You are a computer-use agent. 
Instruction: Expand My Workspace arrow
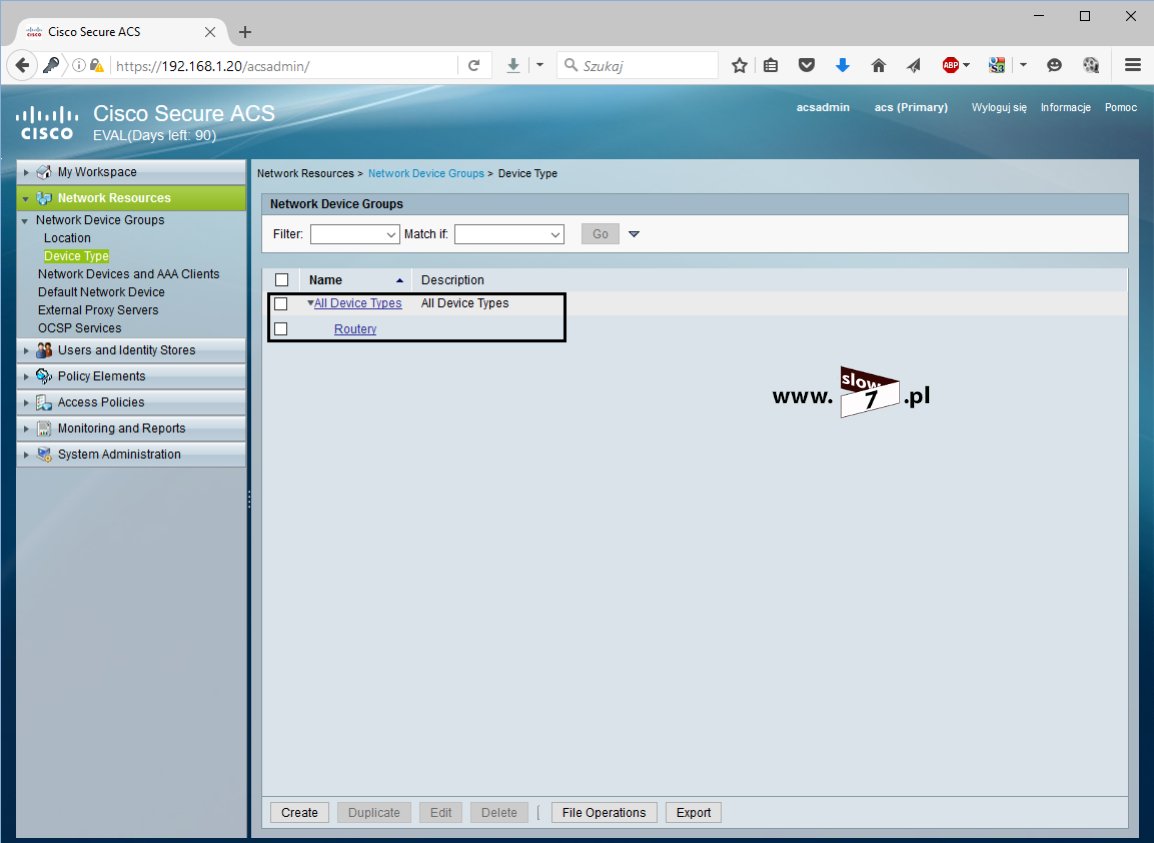coord(26,172)
